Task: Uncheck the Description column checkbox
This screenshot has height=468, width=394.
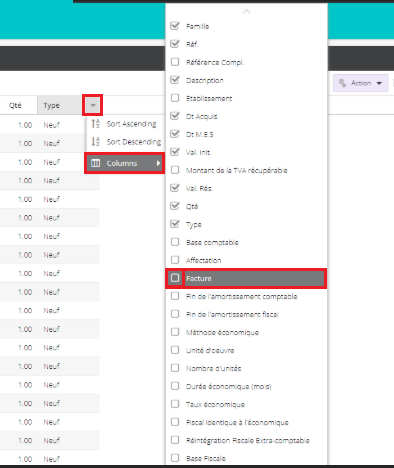Action: pyautogui.click(x=175, y=80)
